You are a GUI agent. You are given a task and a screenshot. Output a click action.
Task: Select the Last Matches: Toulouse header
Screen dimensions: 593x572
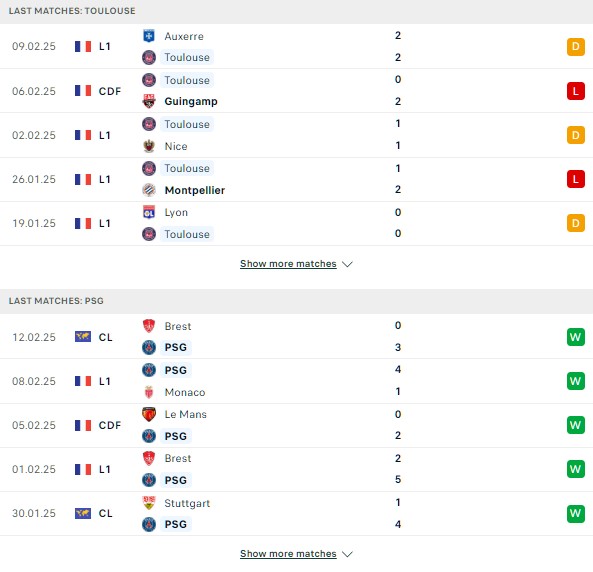pyautogui.click(x=72, y=11)
